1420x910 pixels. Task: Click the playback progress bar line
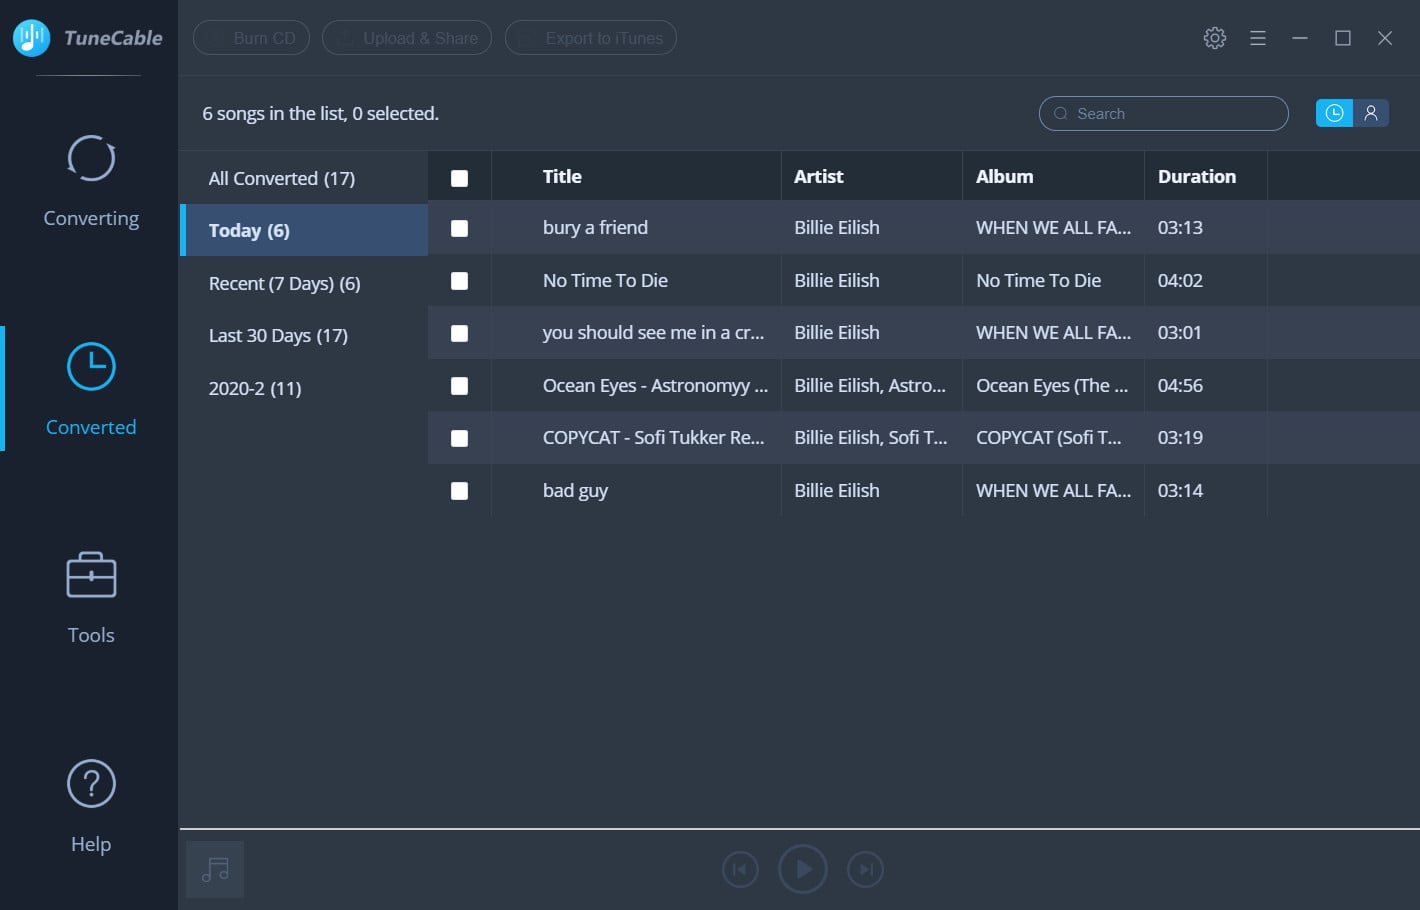pyautogui.click(x=800, y=829)
